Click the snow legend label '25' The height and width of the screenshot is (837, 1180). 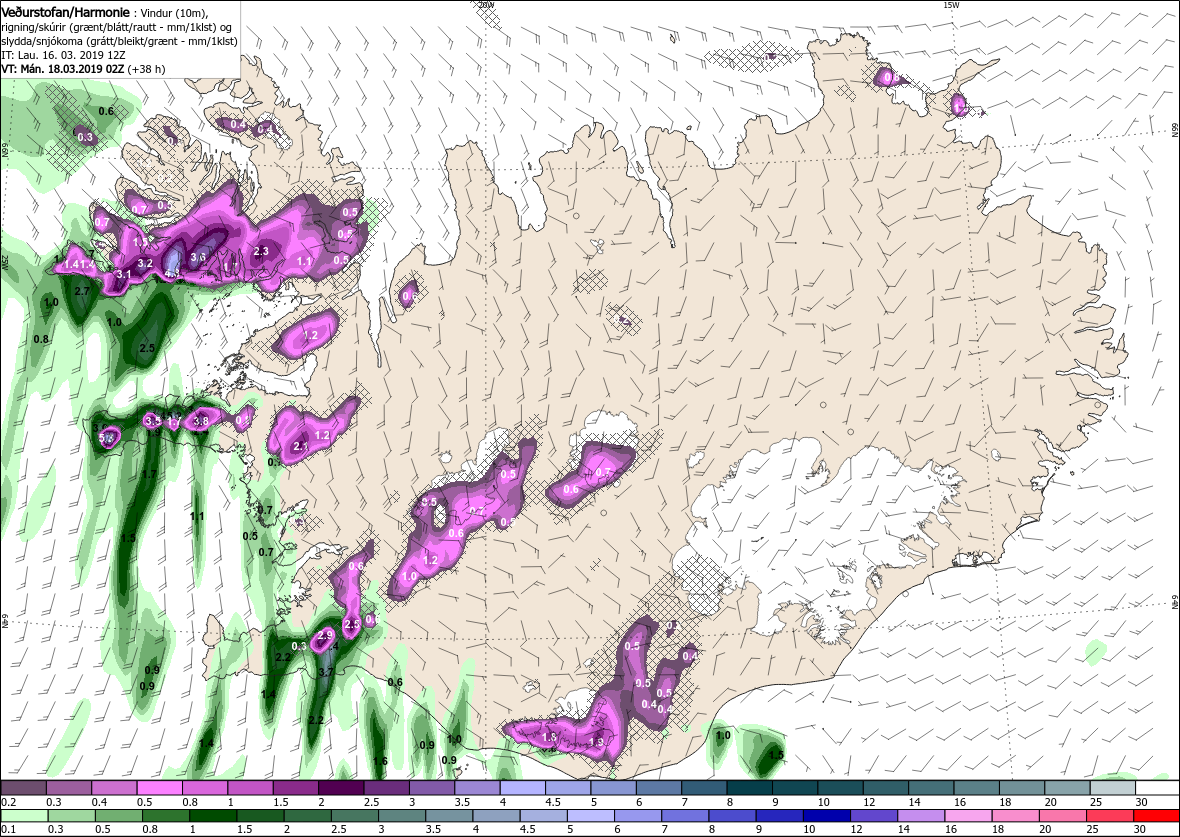[x=1095, y=802]
